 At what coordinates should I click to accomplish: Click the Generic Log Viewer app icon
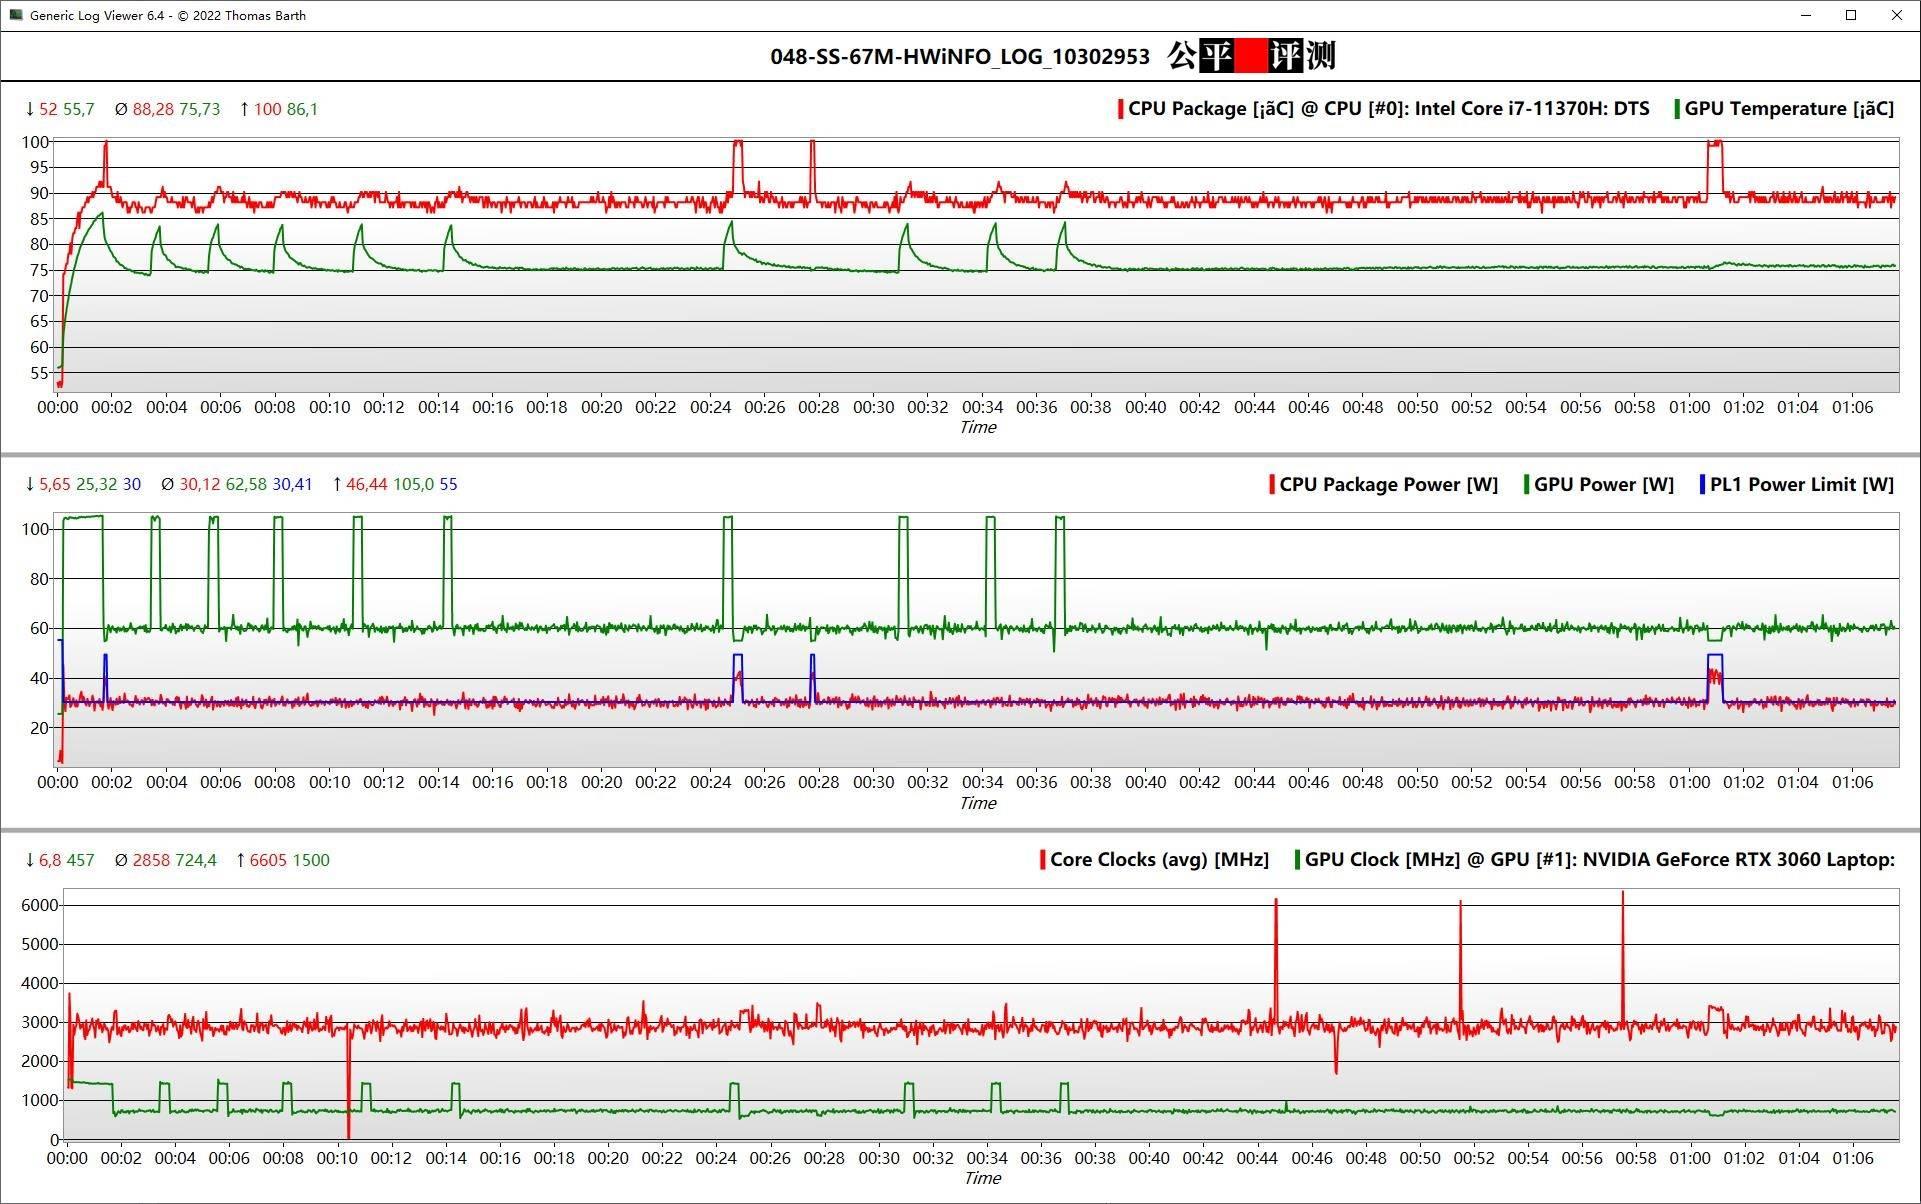[15, 15]
